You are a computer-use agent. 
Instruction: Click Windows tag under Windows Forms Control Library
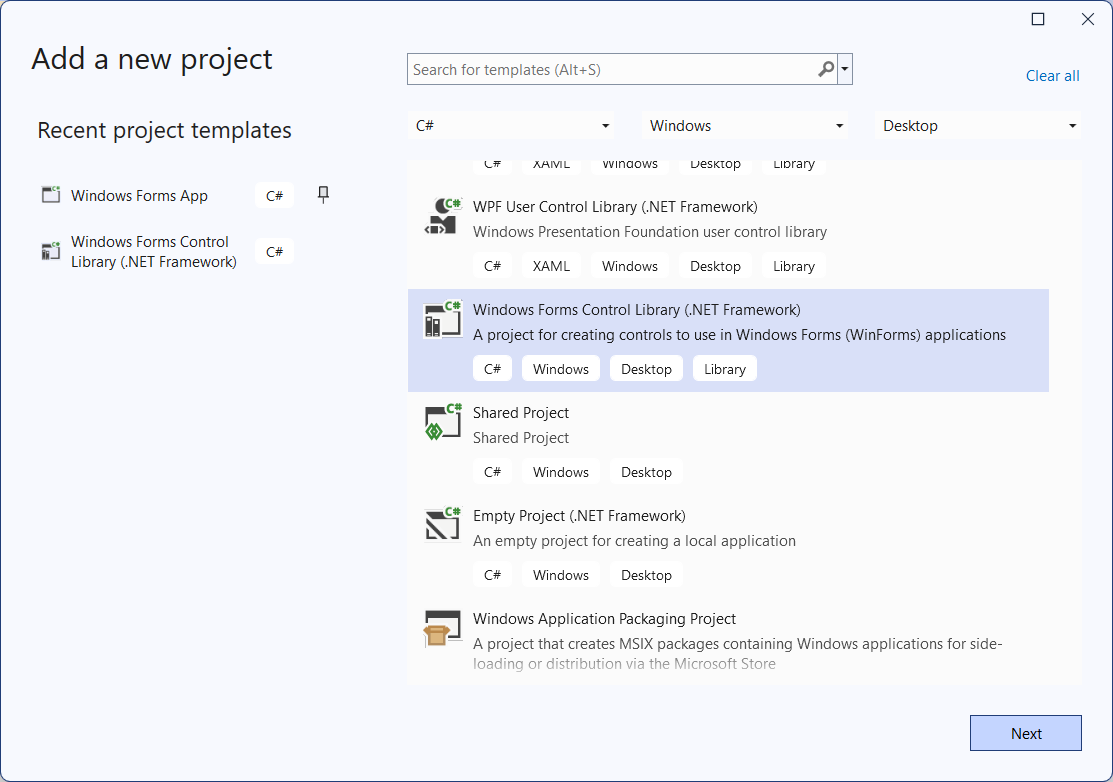[561, 369]
